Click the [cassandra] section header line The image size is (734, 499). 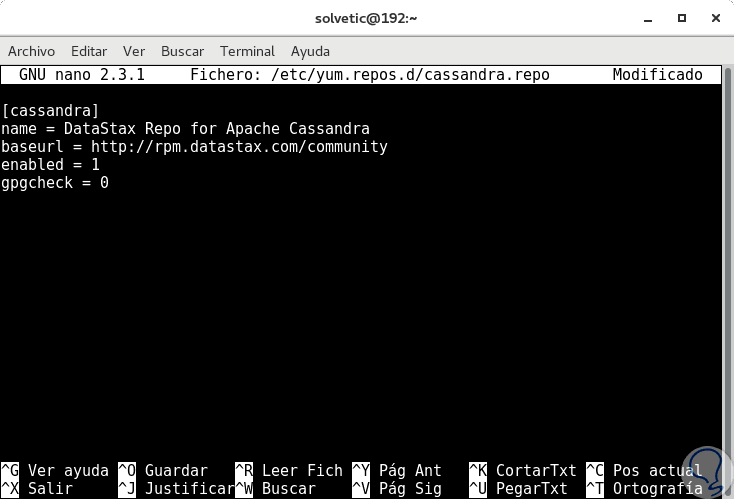pyautogui.click(x=50, y=111)
